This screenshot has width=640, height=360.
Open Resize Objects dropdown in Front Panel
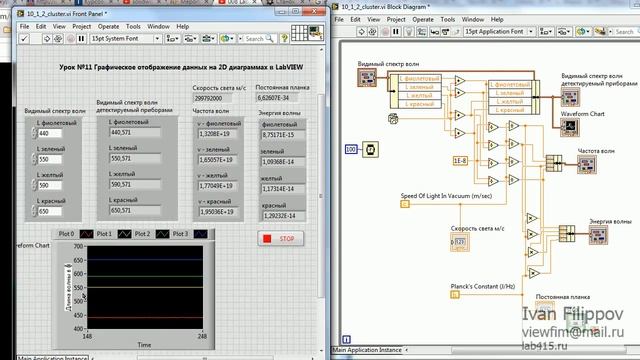click(209, 39)
